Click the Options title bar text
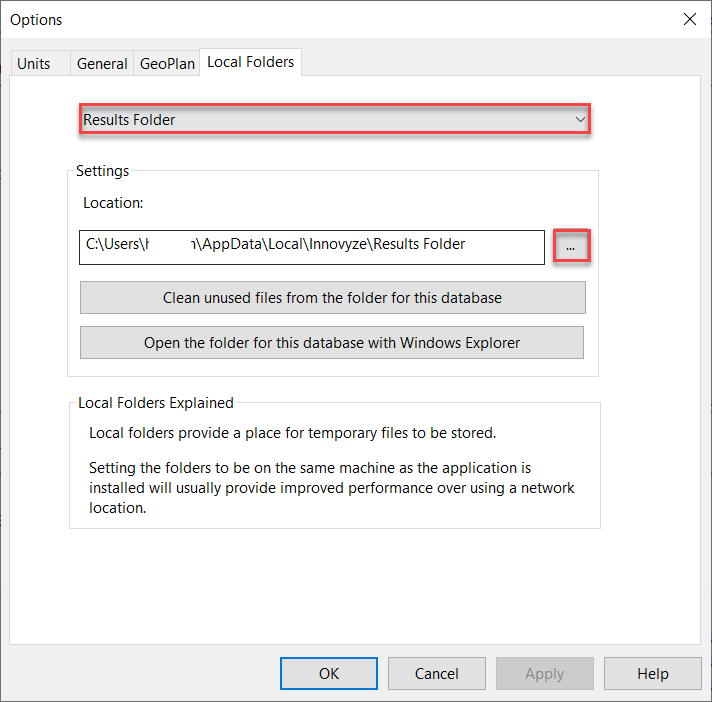Screen dimensions: 712x702 point(36,20)
